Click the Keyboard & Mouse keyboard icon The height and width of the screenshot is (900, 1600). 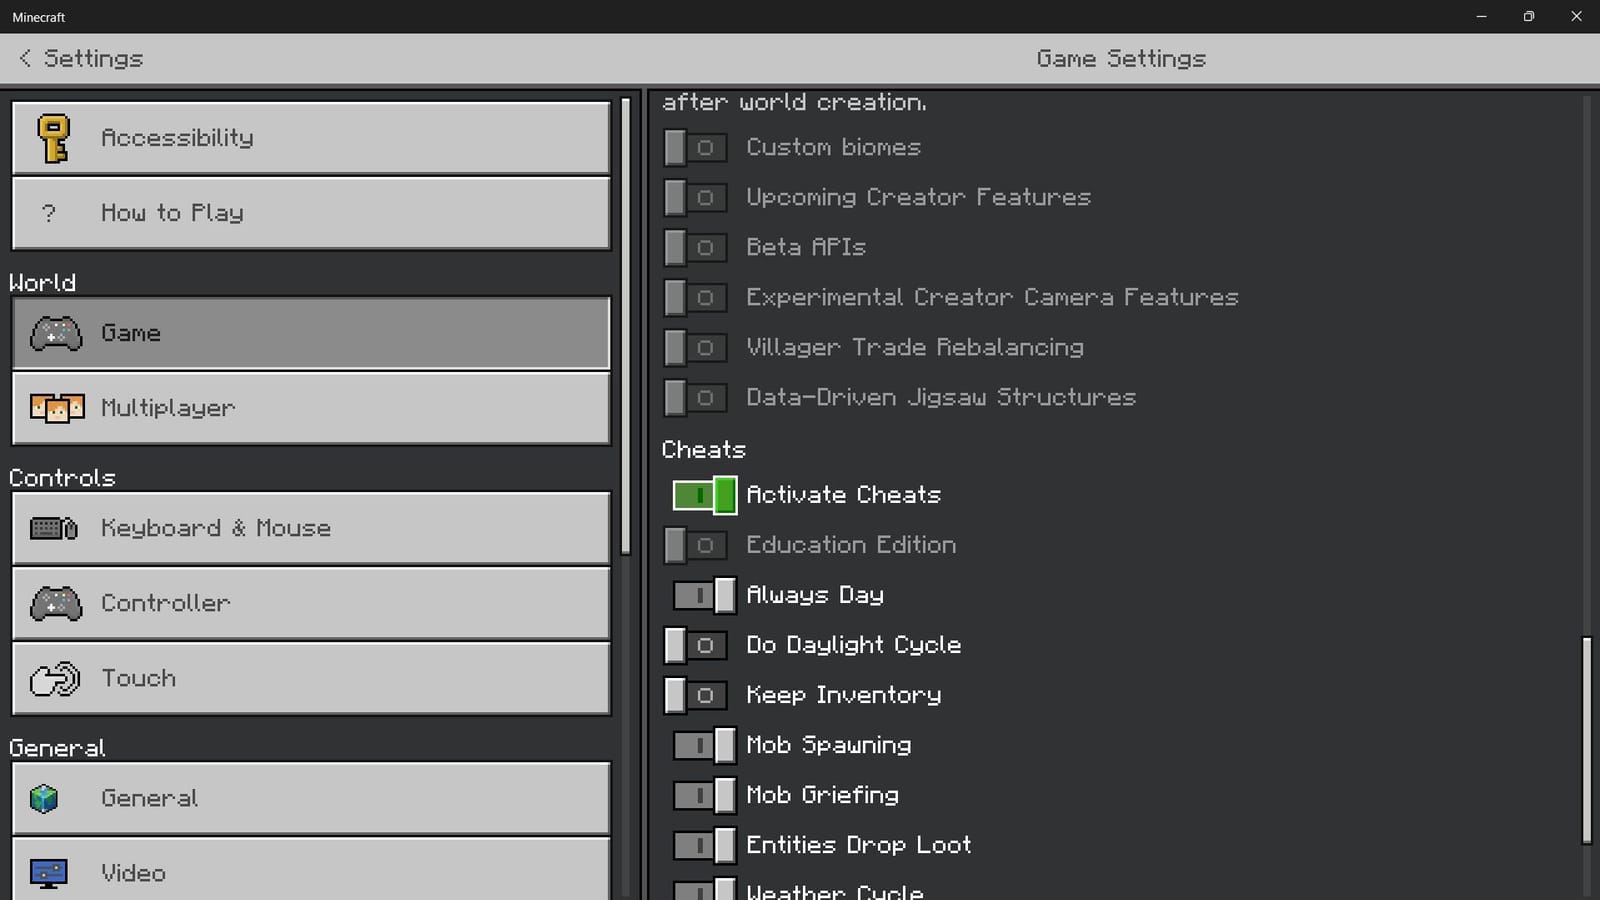pos(54,528)
